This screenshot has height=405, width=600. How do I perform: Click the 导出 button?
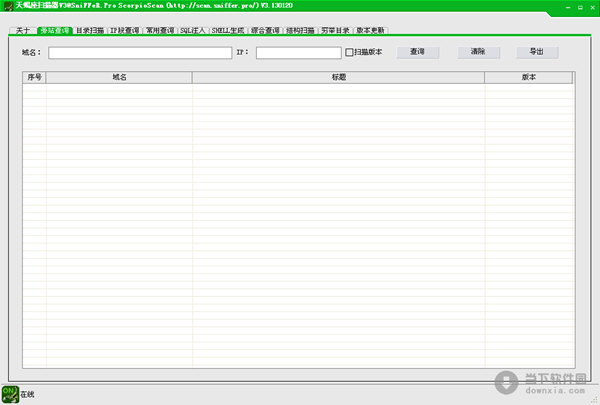(x=537, y=51)
